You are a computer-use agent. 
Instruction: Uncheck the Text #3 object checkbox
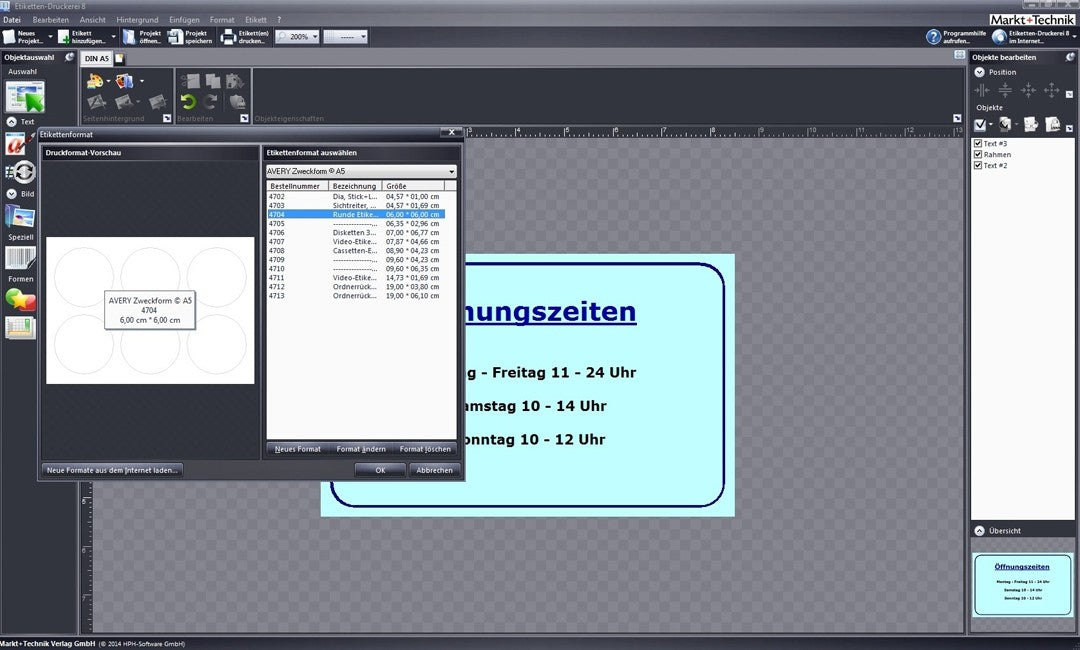(x=978, y=144)
